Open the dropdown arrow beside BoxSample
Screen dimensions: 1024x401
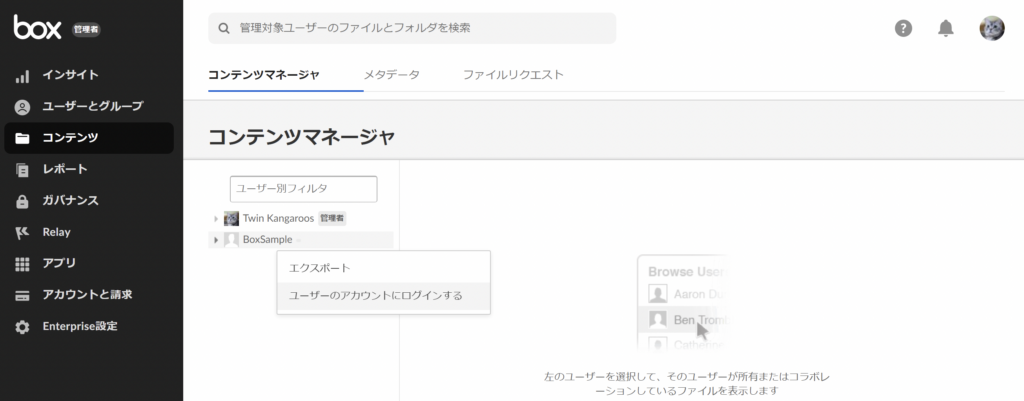(298, 241)
